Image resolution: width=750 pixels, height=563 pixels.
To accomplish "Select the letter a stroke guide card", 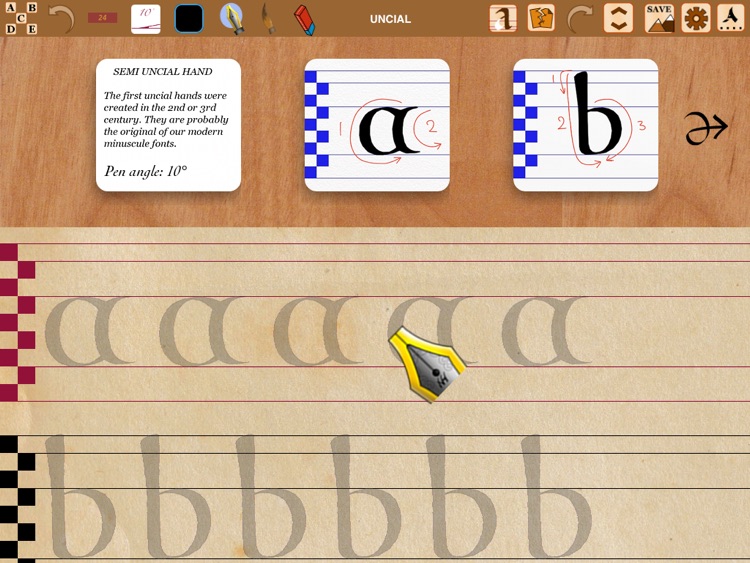I will (377, 125).
